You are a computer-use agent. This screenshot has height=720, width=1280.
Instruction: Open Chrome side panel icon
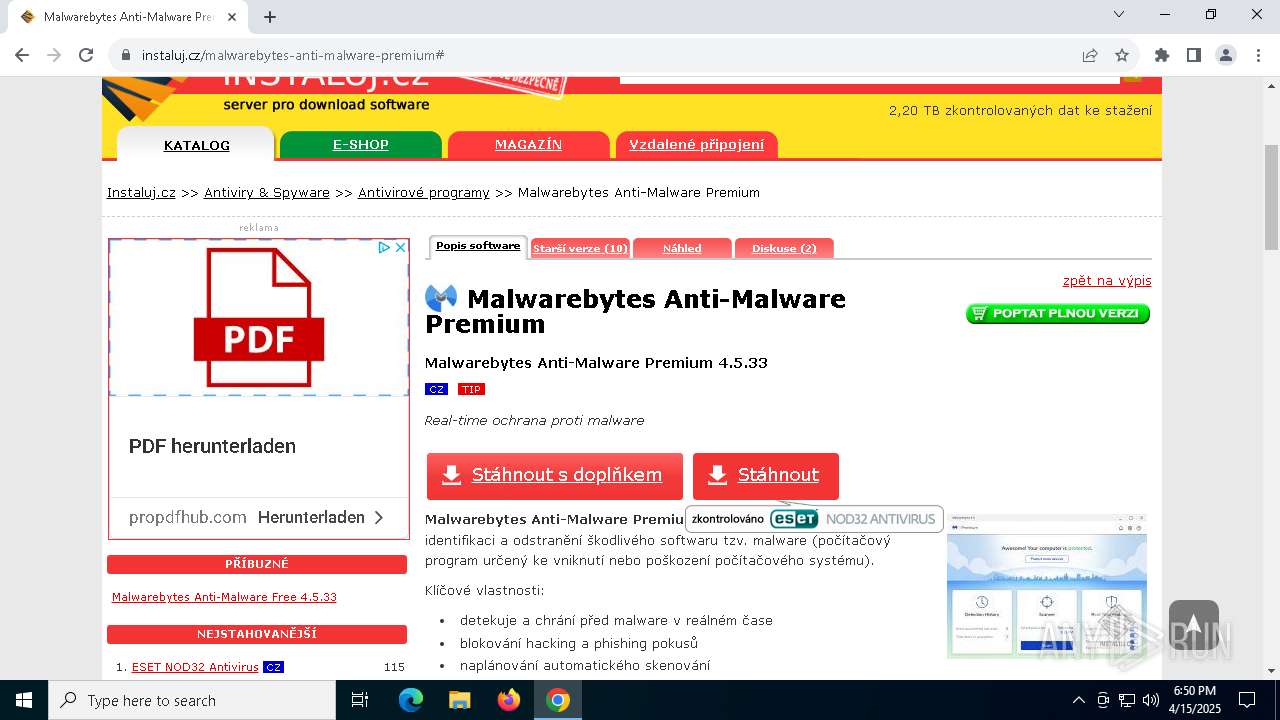click(x=1194, y=55)
